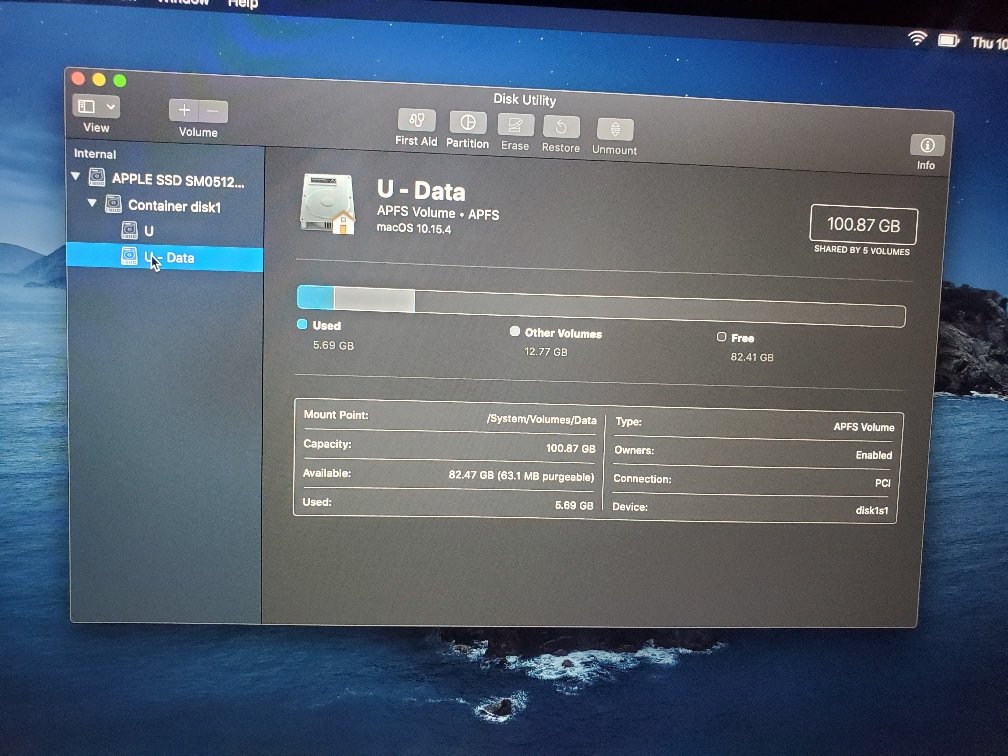1008x756 pixels.
Task: Click the U - Data disk icon in sidebar
Action: coord(129,256)
